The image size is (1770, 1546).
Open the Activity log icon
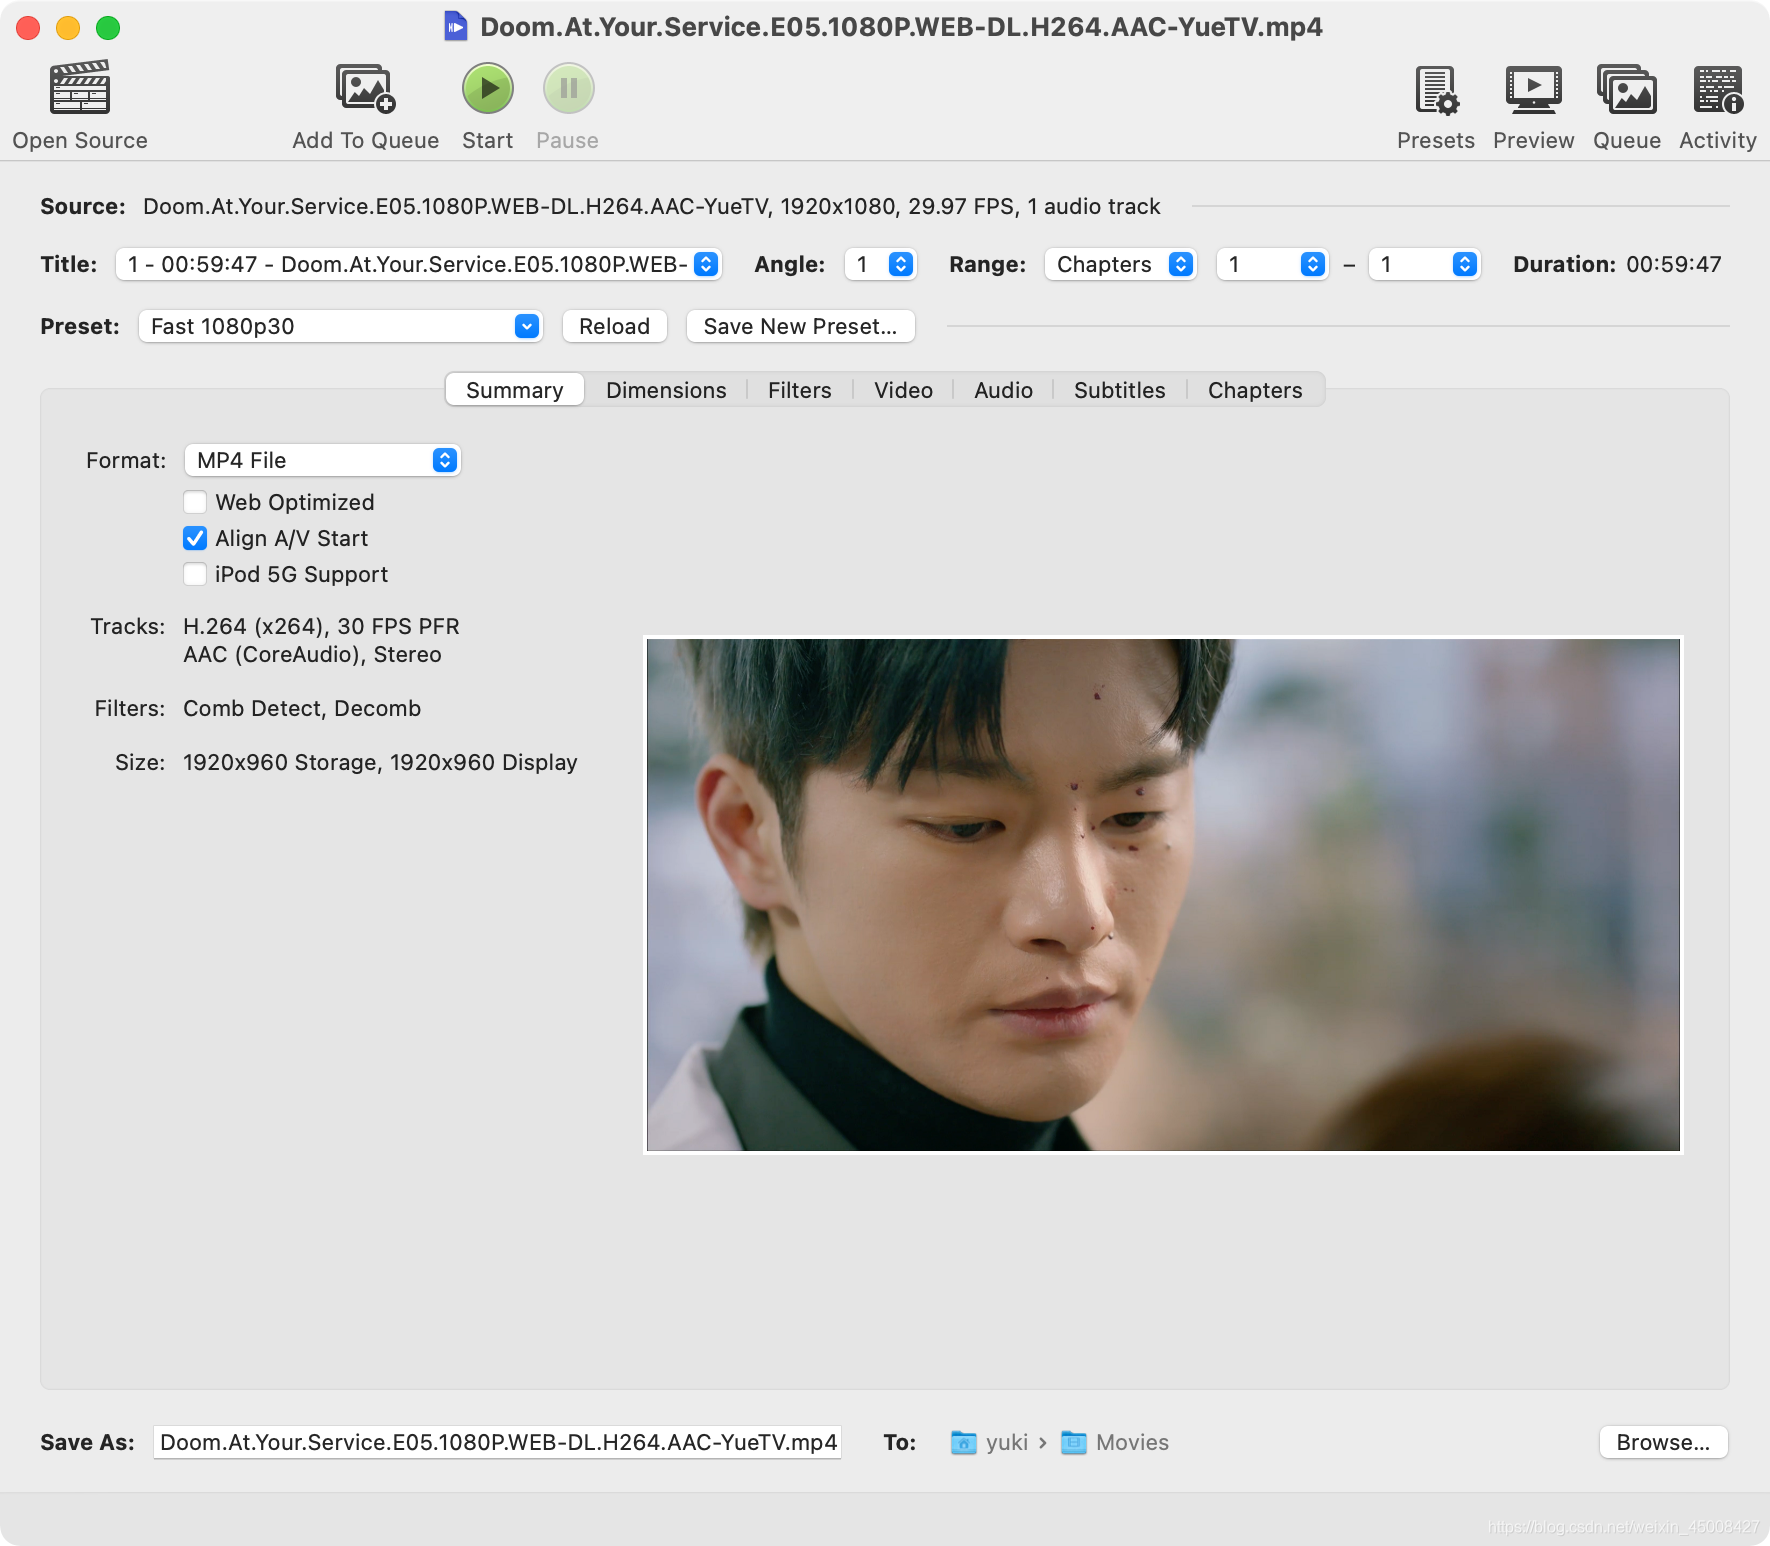(x=1718, y=89)
